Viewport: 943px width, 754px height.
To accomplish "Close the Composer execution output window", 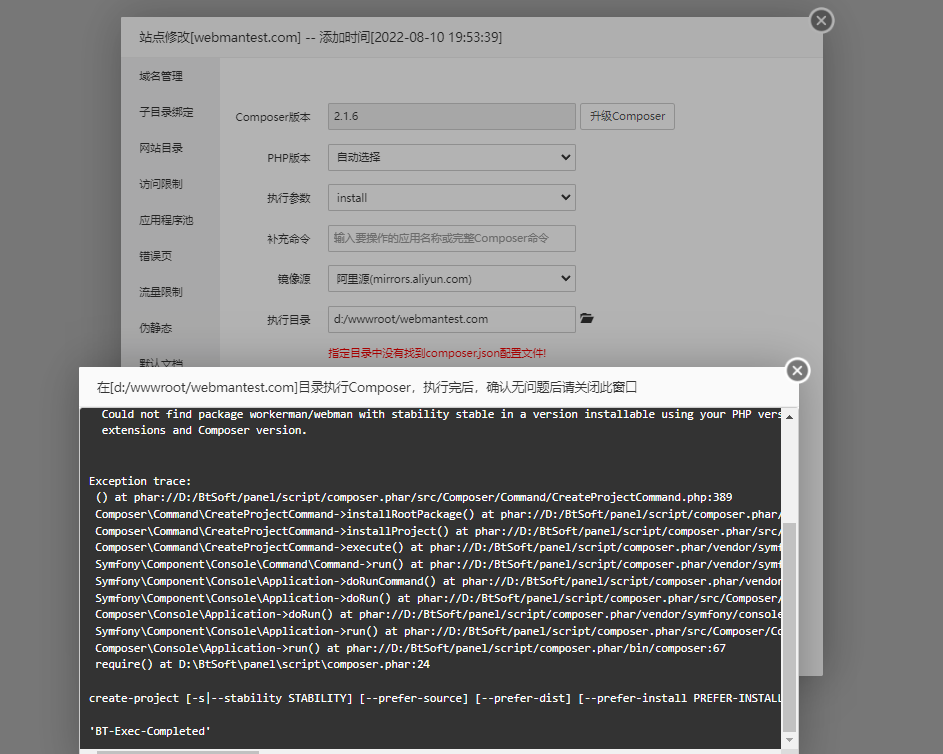I will (x=797, y=370).
